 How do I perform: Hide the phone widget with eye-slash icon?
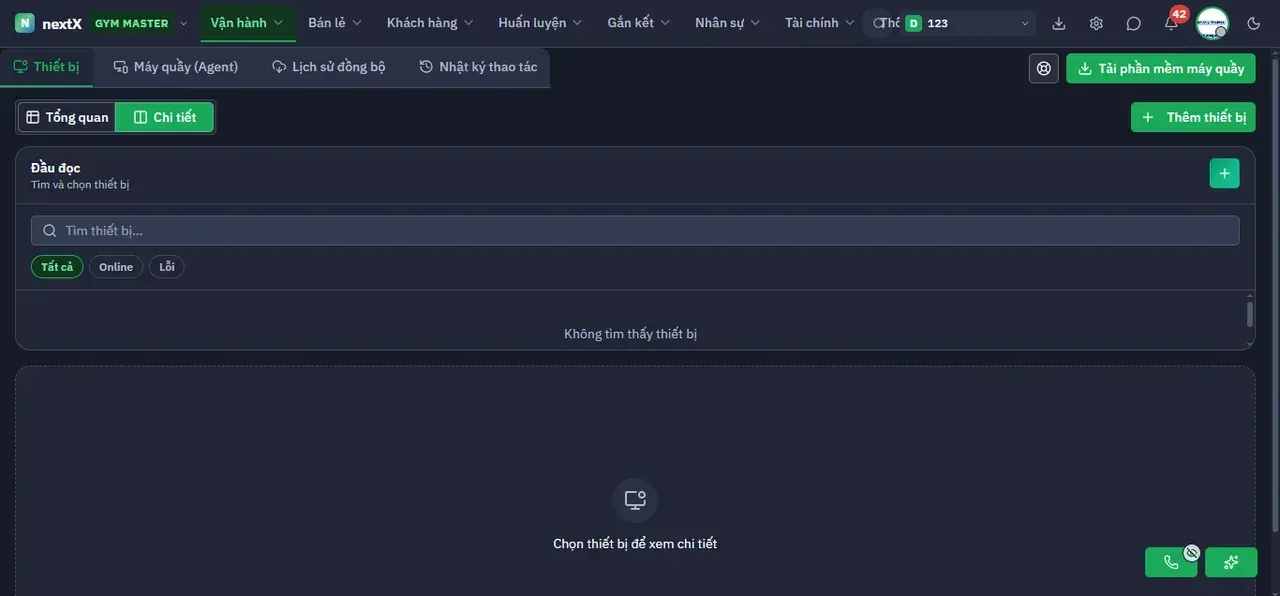coord(1192,552)
